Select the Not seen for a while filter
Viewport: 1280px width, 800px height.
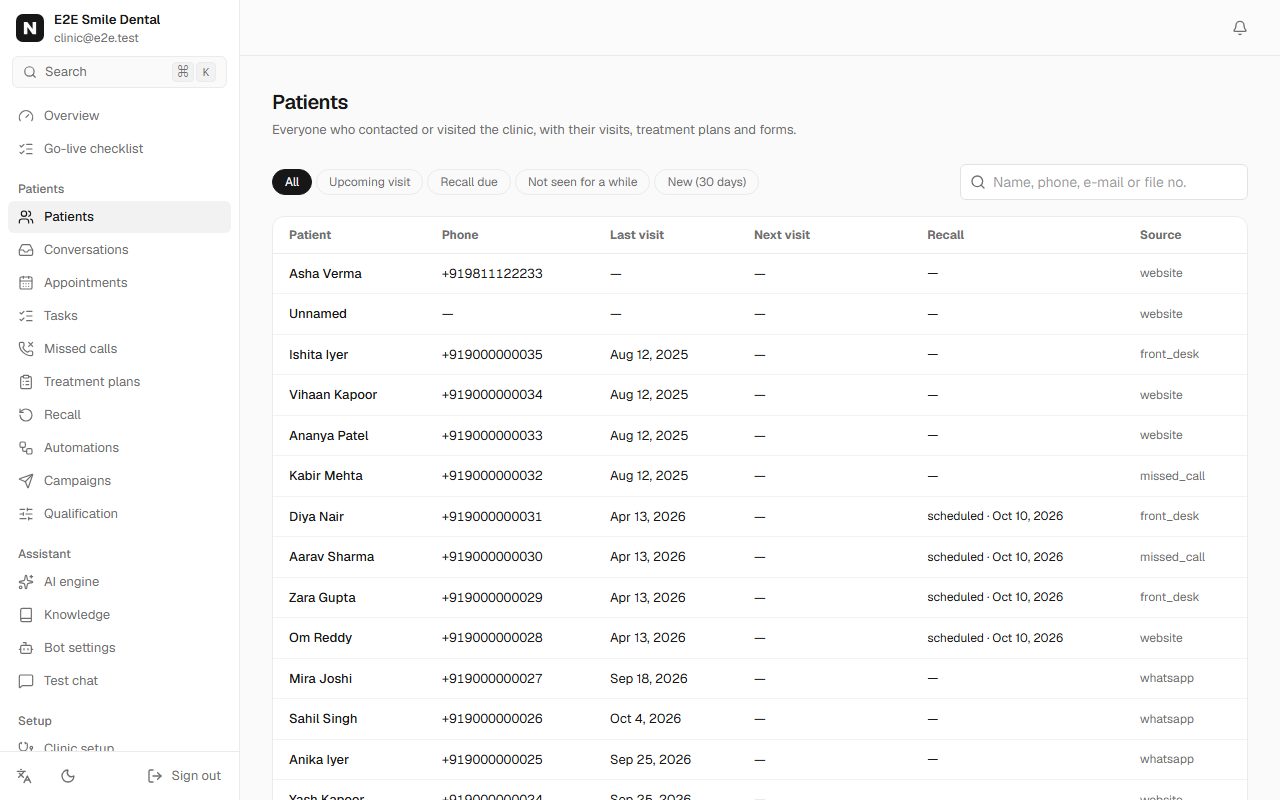click(582, 182)
